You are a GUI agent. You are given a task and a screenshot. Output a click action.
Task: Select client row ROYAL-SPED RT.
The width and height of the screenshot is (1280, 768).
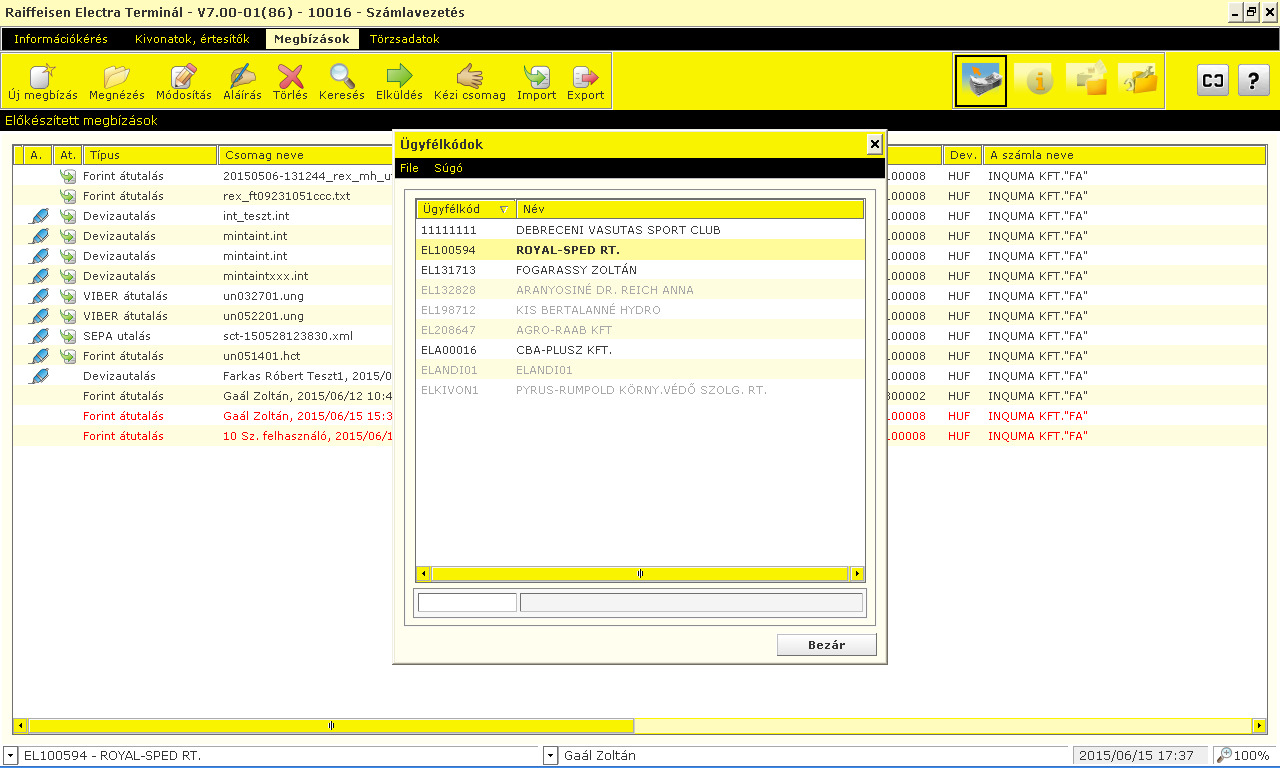point(640,250)
